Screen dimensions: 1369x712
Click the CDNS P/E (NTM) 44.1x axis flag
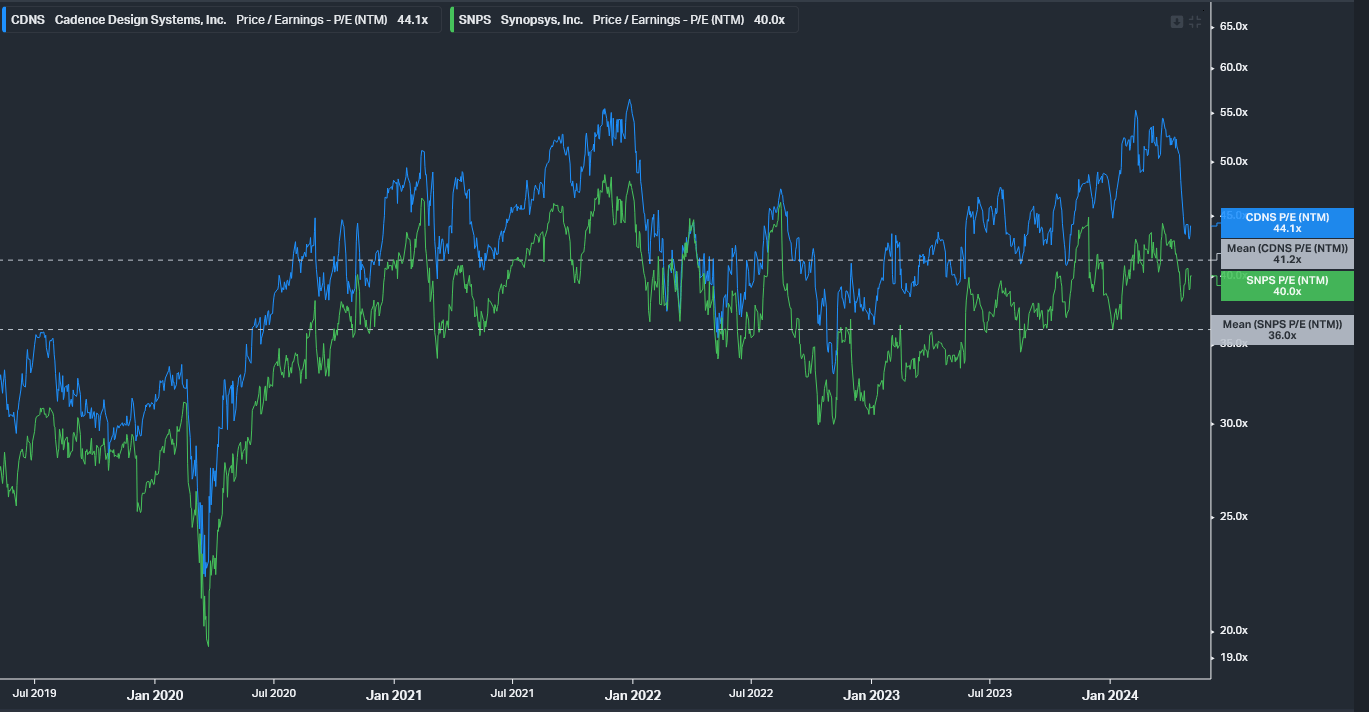[1287, 222]
